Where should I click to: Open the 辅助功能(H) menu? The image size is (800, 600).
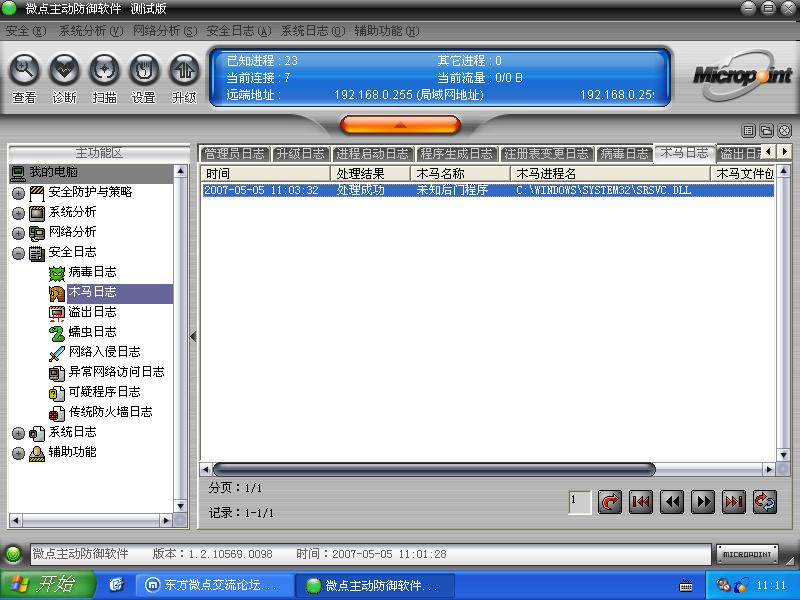[x=387, y=31]
